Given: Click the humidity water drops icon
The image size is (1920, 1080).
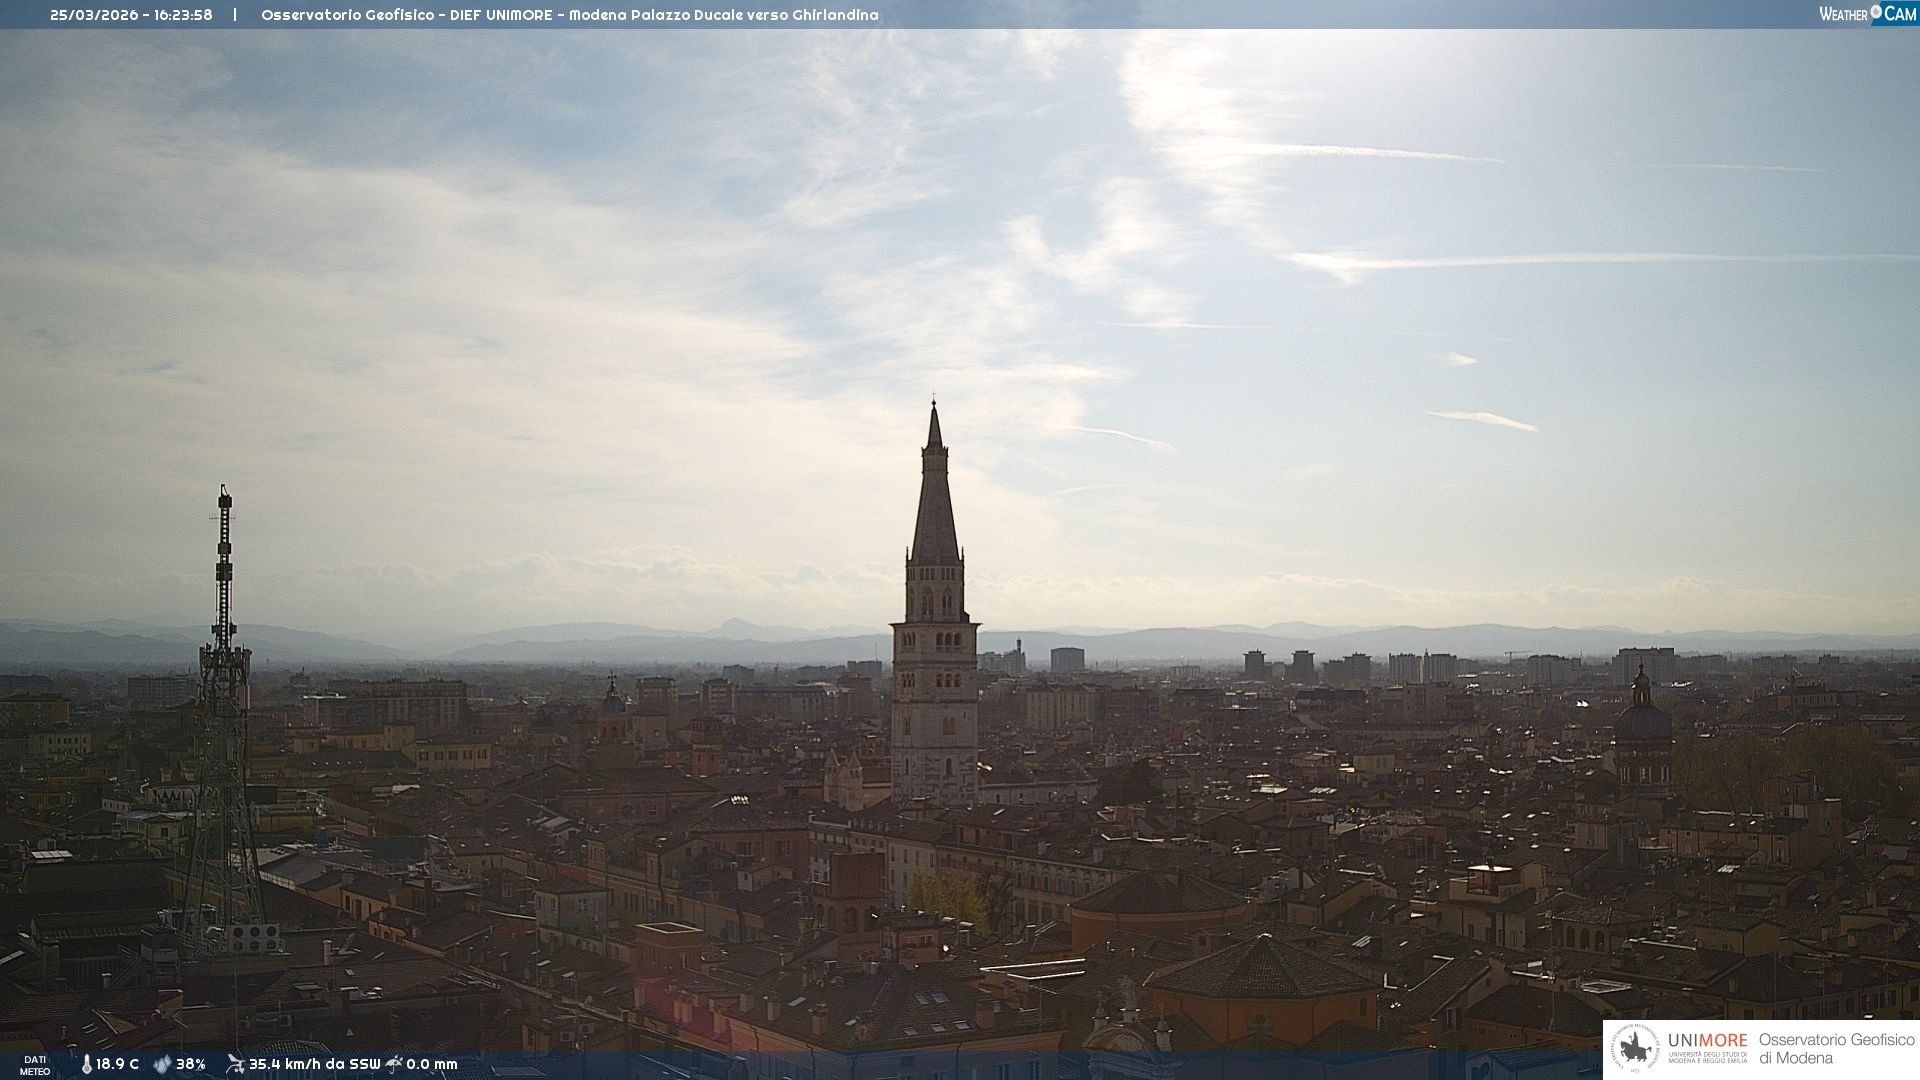Looking at the screenshot, I should [162, 1064].
